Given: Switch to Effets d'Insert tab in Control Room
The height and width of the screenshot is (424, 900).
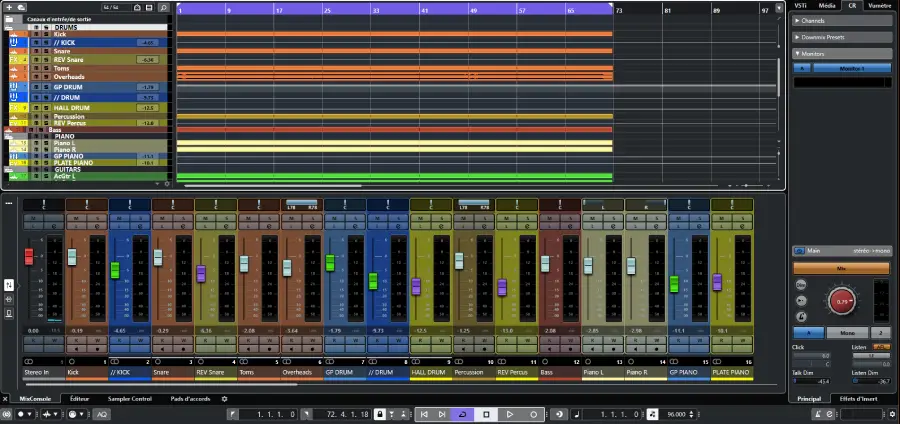Looking at the screenshot, I should pos(858,399).
